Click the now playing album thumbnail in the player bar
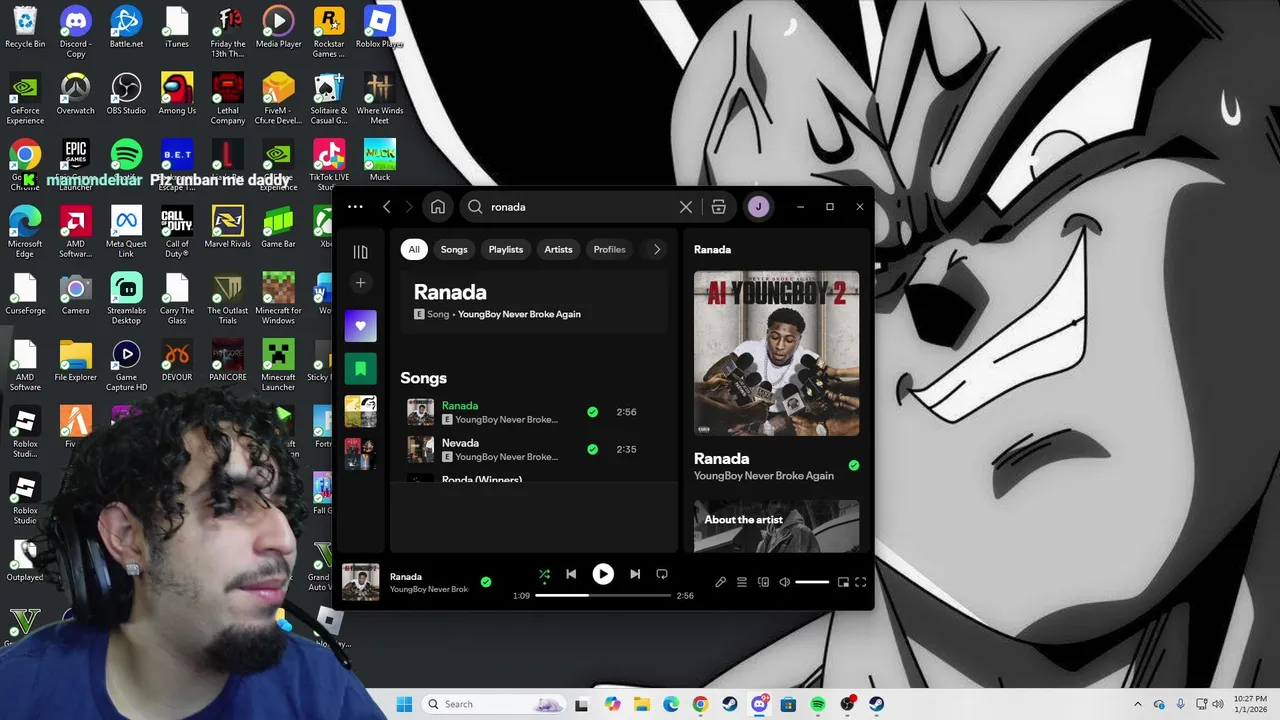1280x720 pixels. pyautogui.click(x=361, y=582)
